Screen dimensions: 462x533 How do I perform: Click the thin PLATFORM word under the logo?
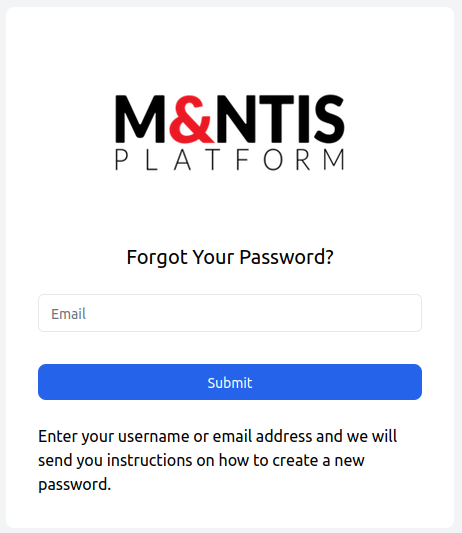pos(230,159)
